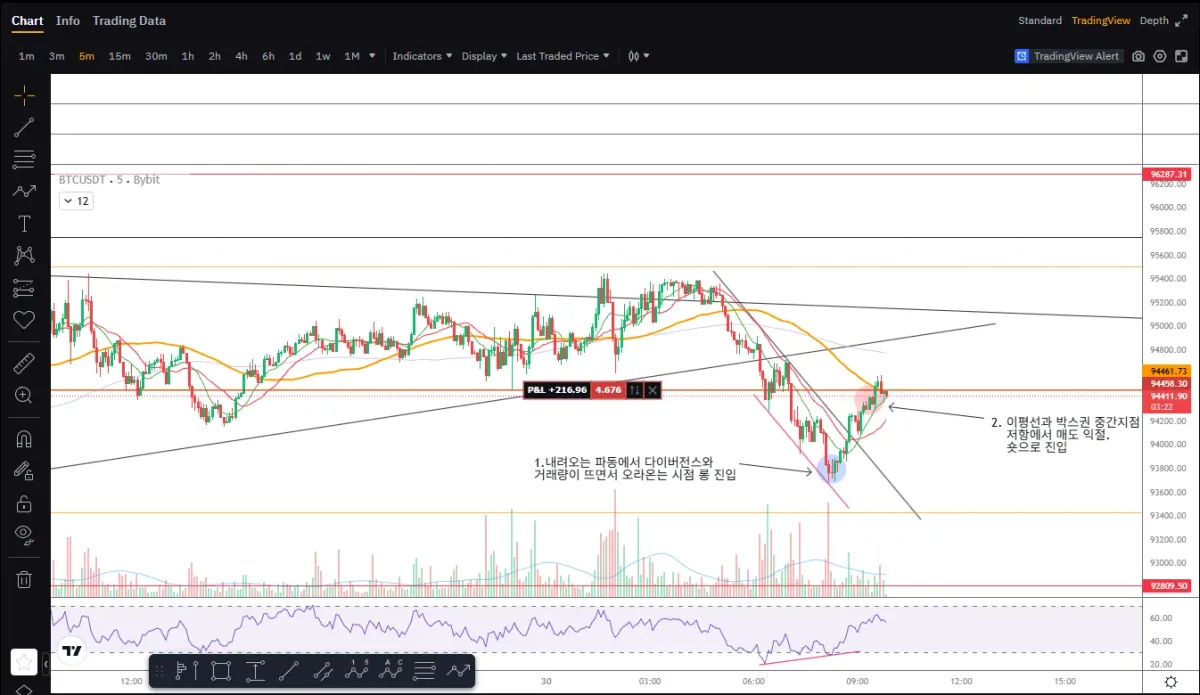Select the Depth chart view
This screenshot has width=1200, height=695.
click(x=1154, y=20)
